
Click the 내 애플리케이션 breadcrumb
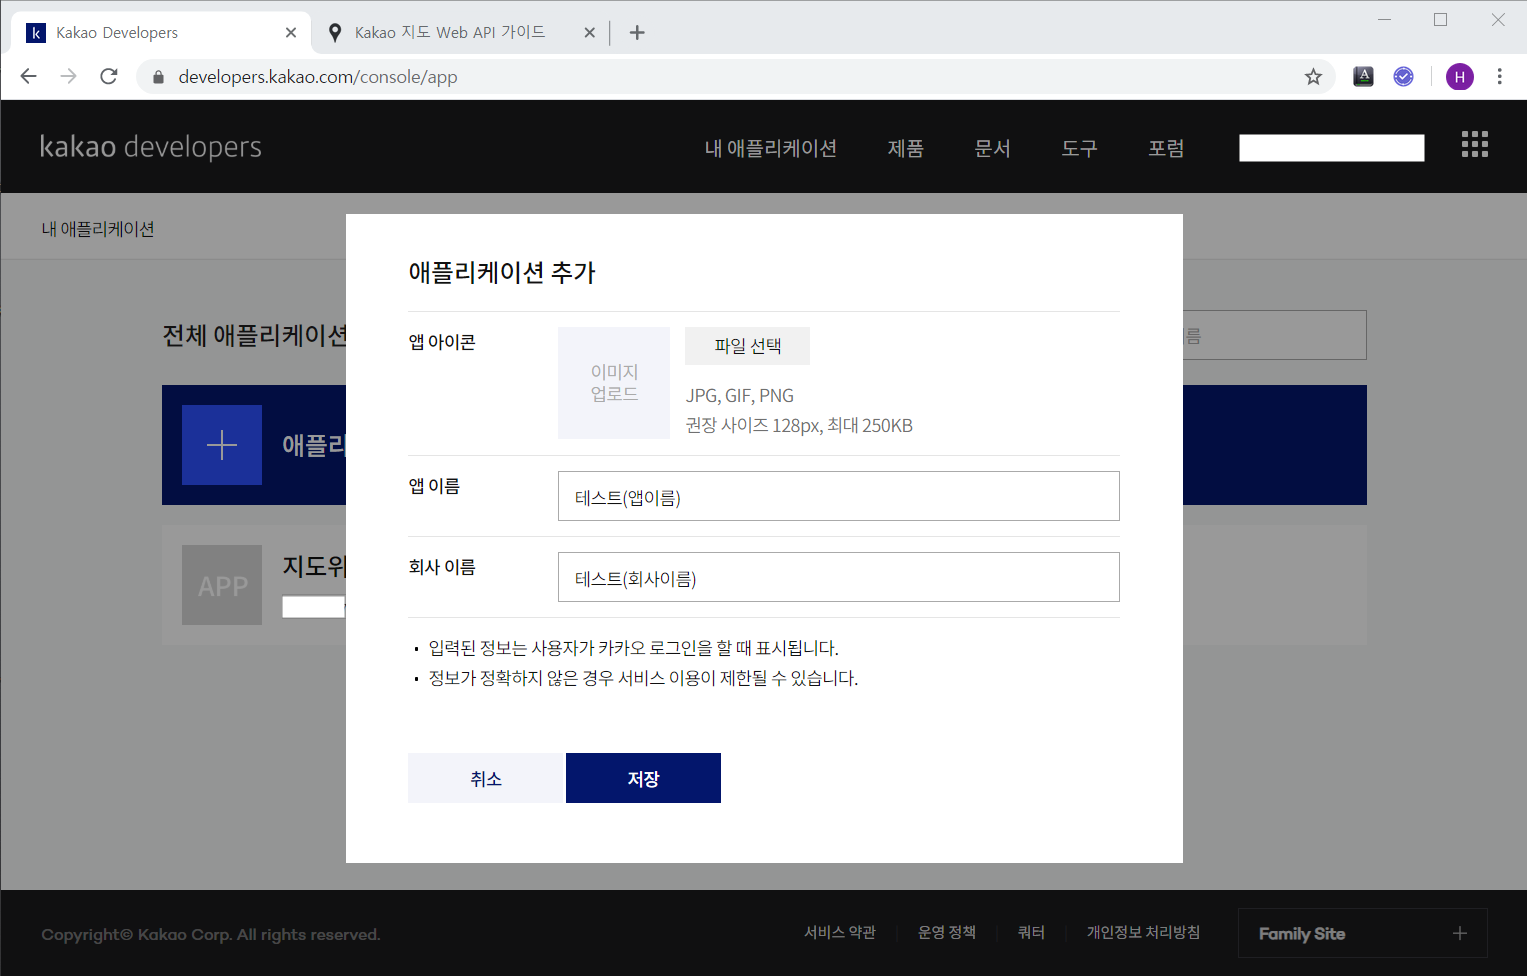(x=98, y=229)
